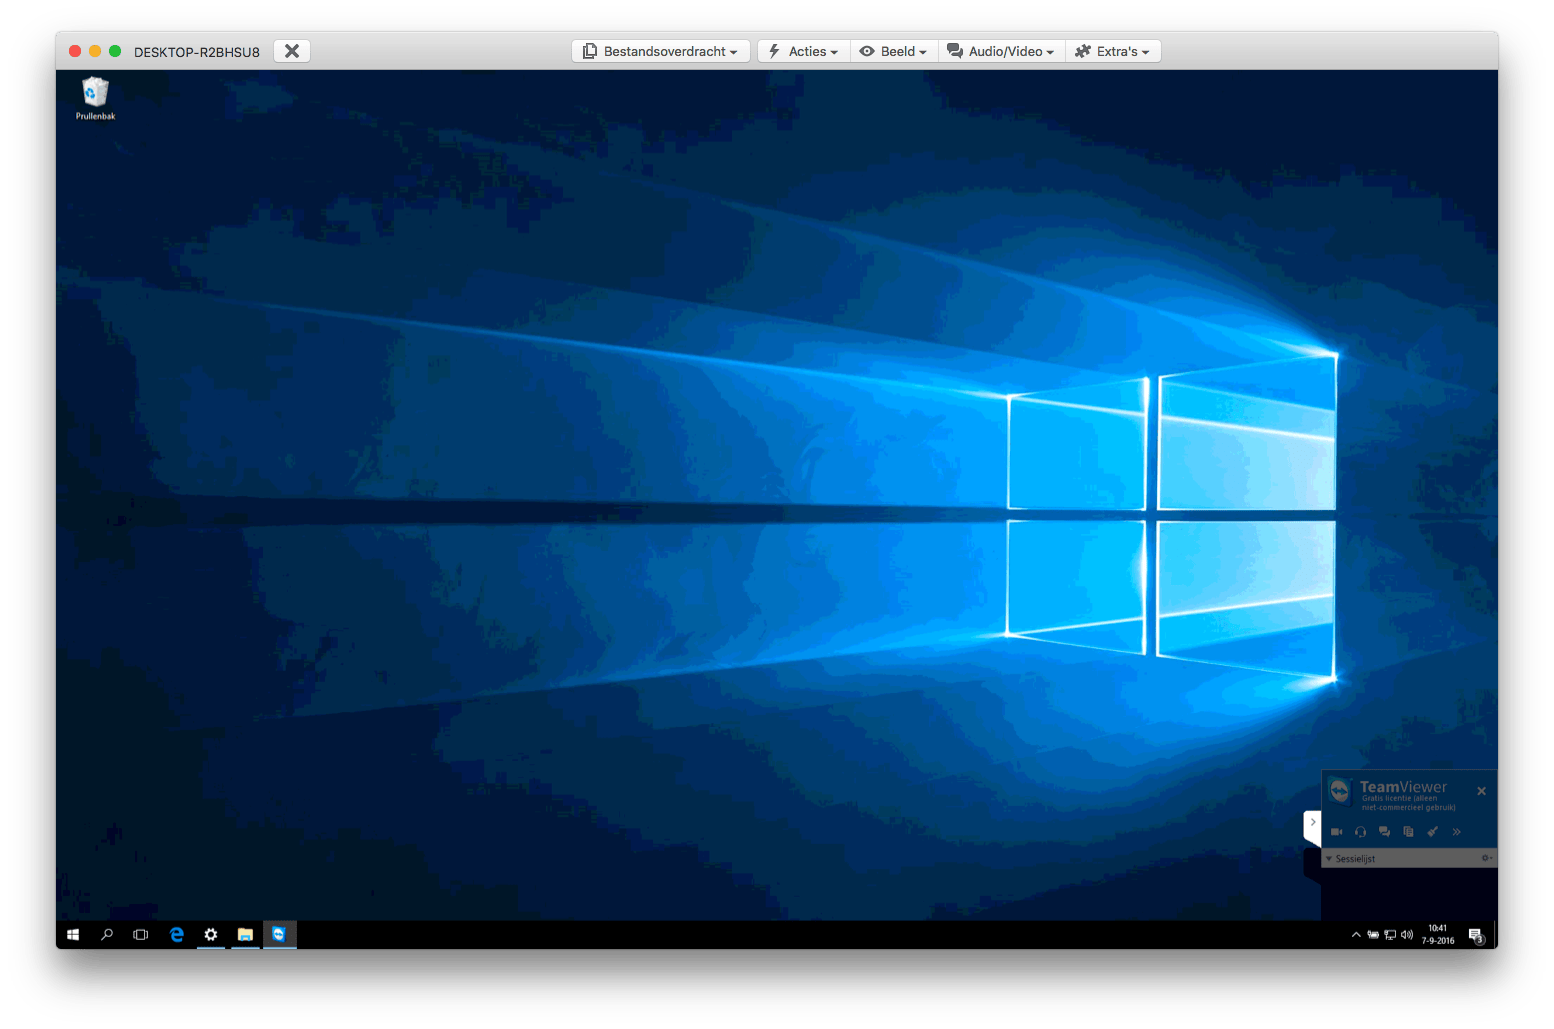Click the battery icon in the system tray
The width and height of the screenshot is (1554, 1029).
point(1373,935)
